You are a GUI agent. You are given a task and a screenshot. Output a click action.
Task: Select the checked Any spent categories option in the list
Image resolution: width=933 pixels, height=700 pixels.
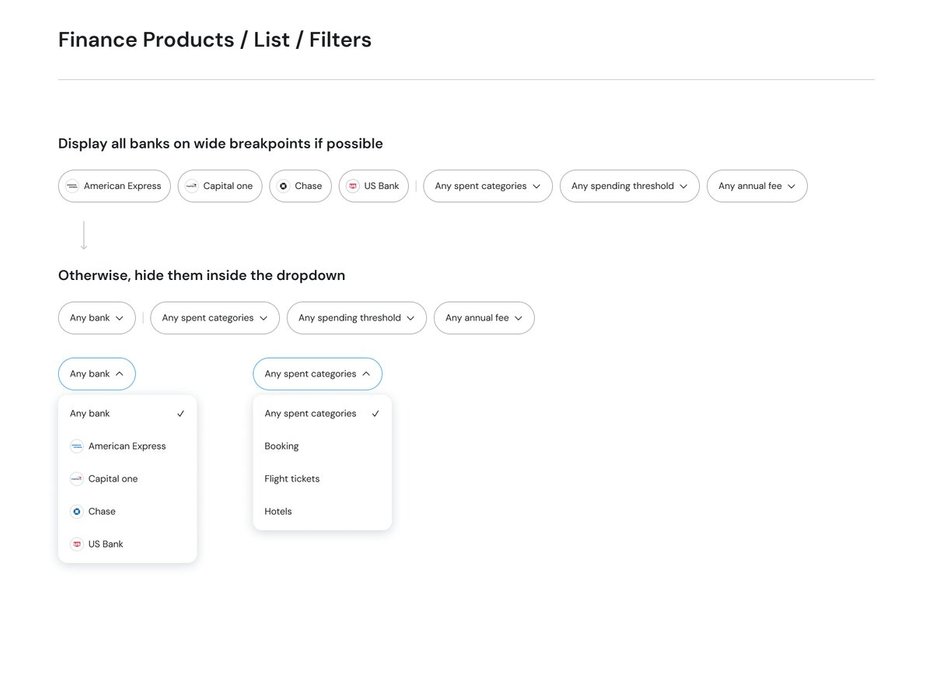[321, 414]
